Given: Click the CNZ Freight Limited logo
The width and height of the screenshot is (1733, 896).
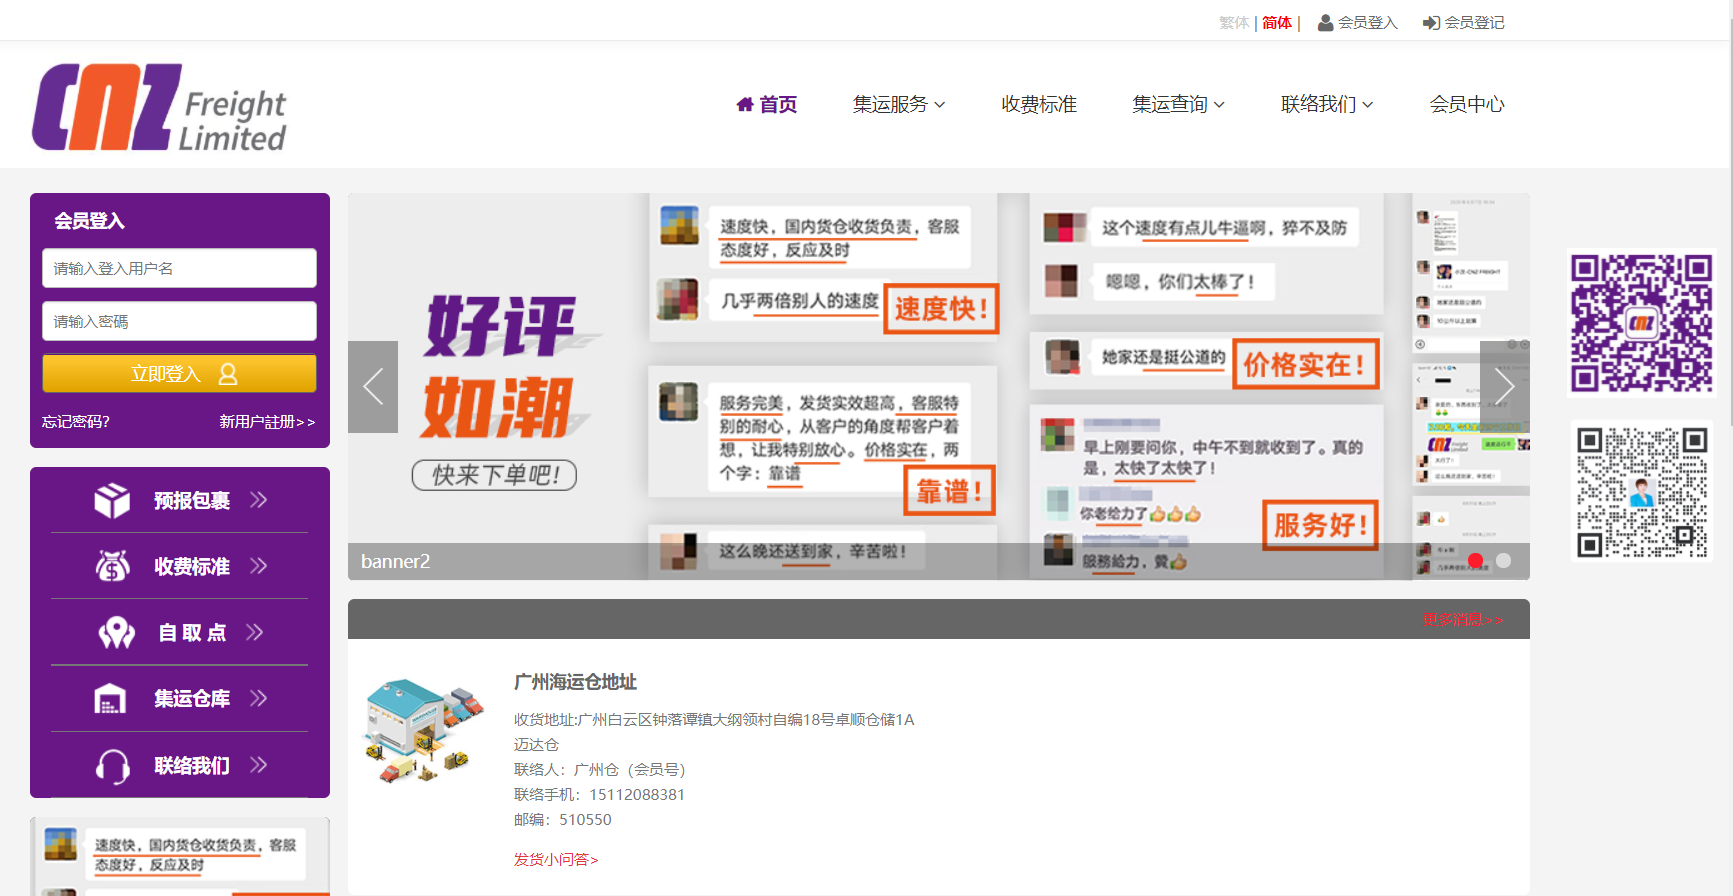Looking at the screenshot, I should pos(160,108).
